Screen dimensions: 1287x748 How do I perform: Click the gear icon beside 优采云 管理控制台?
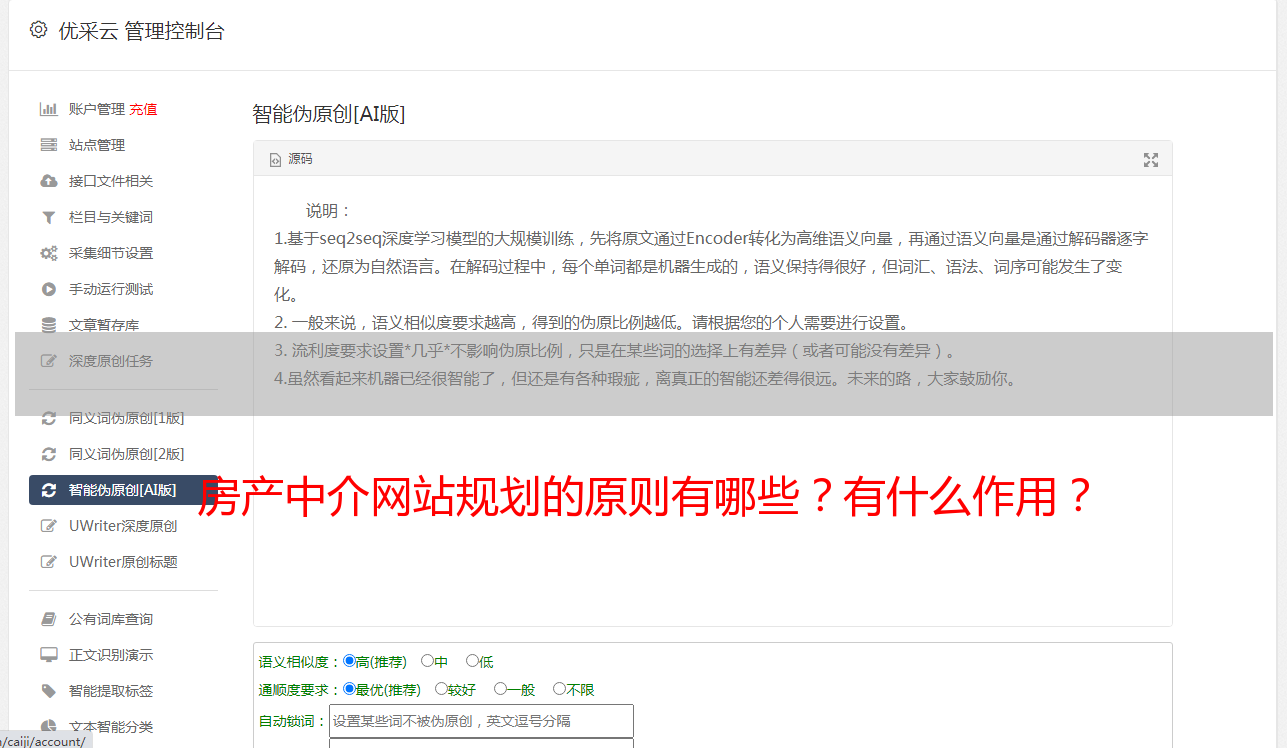(38, 30)
